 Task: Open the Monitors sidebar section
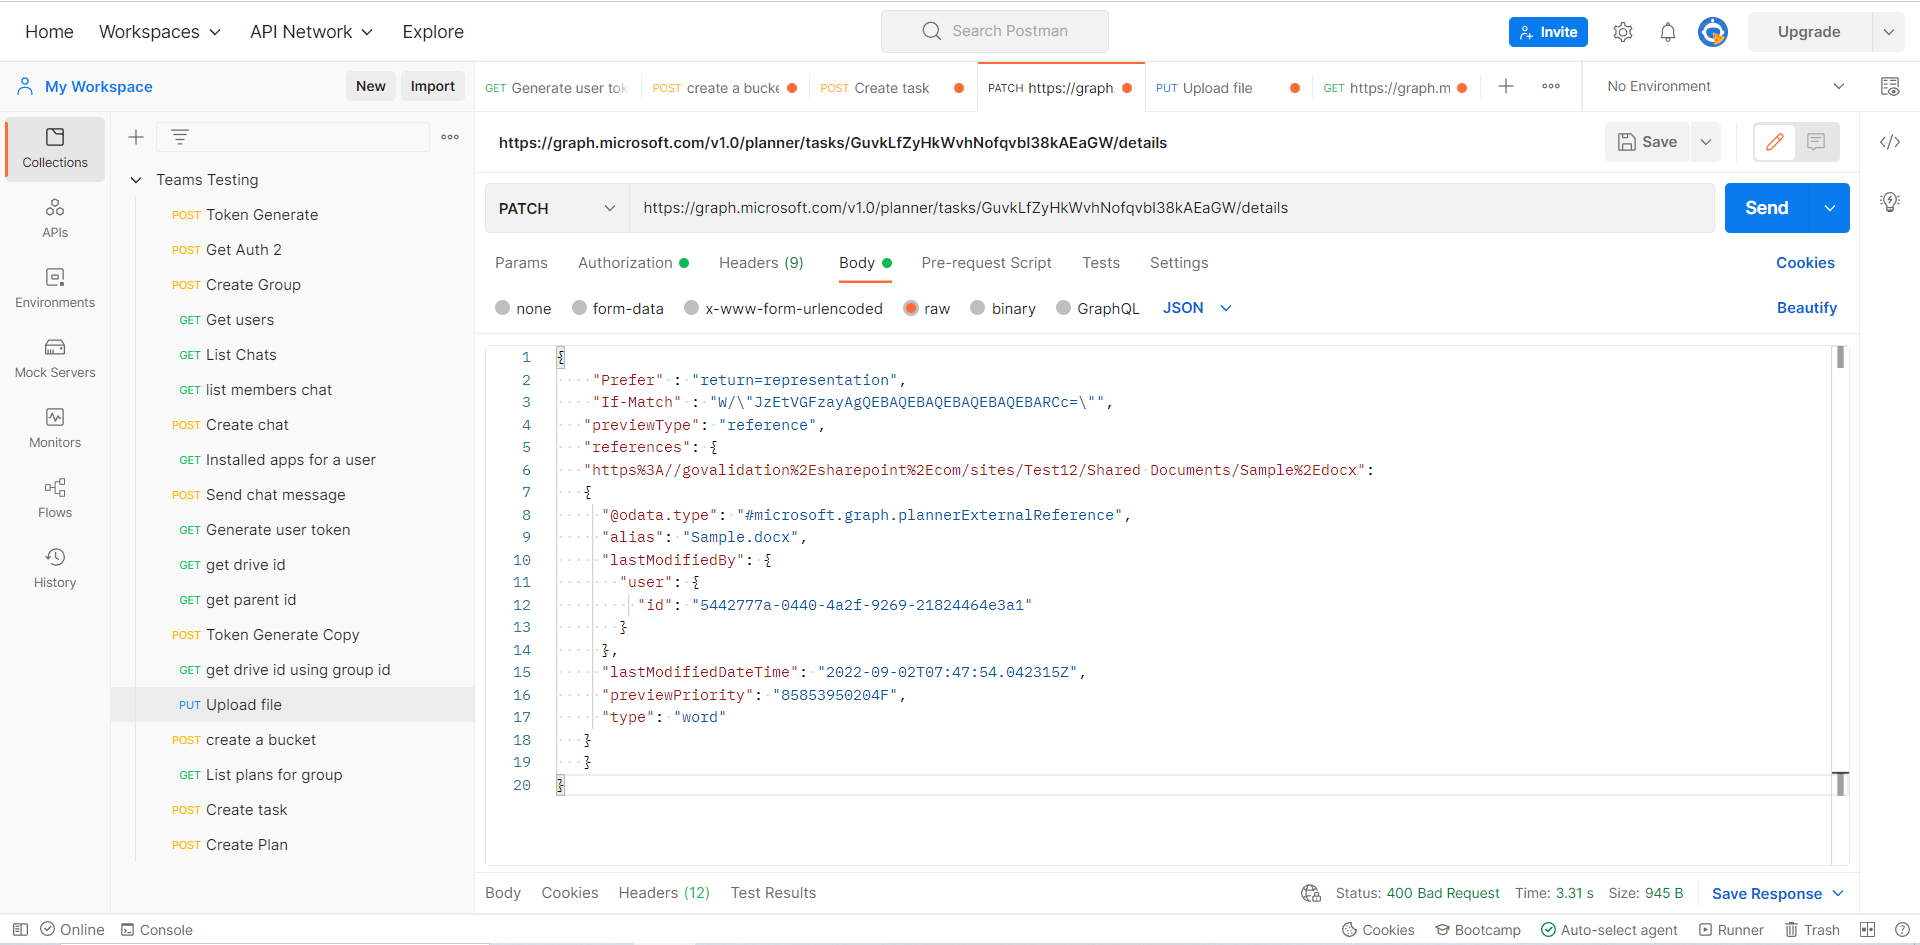tap(55, 428)
